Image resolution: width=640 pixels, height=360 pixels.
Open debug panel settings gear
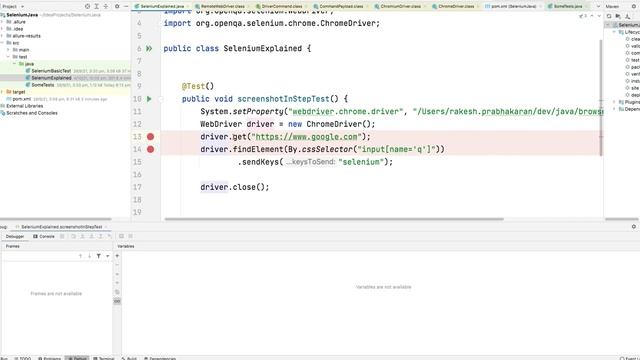pyautogui.click(x=634, y=227)
